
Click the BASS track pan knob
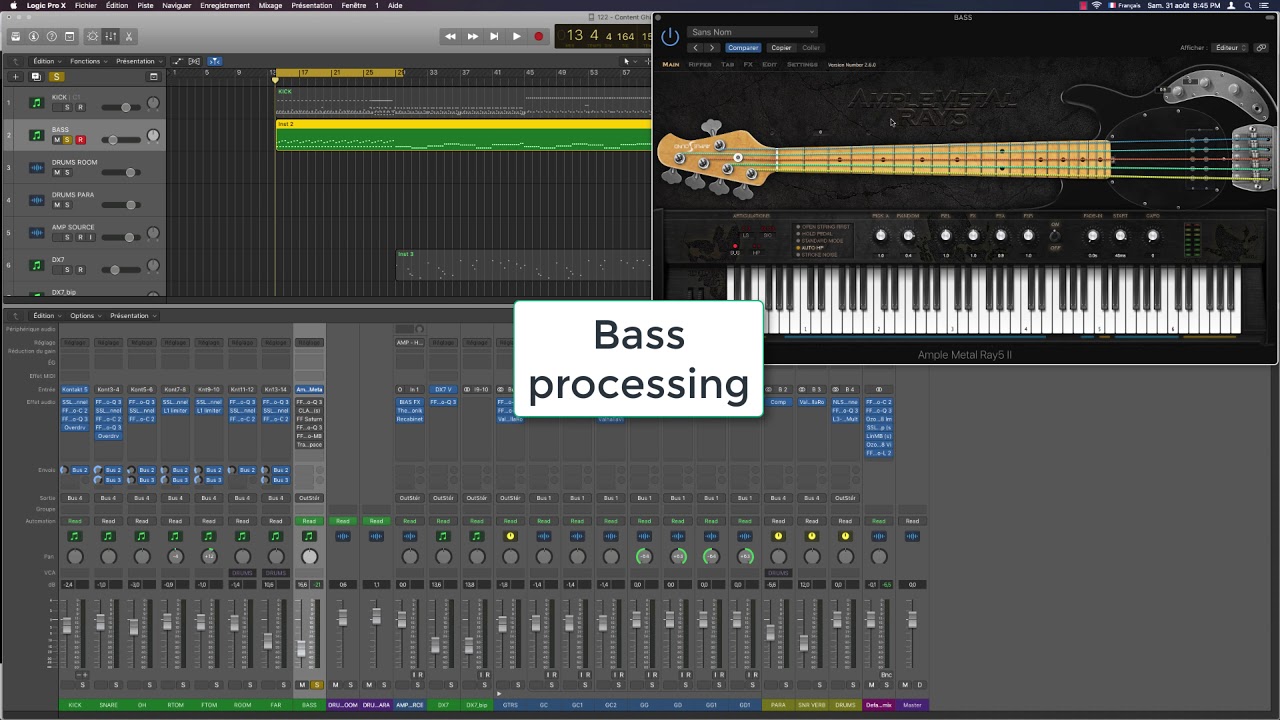pyautogui.click(x=153, y=136)
